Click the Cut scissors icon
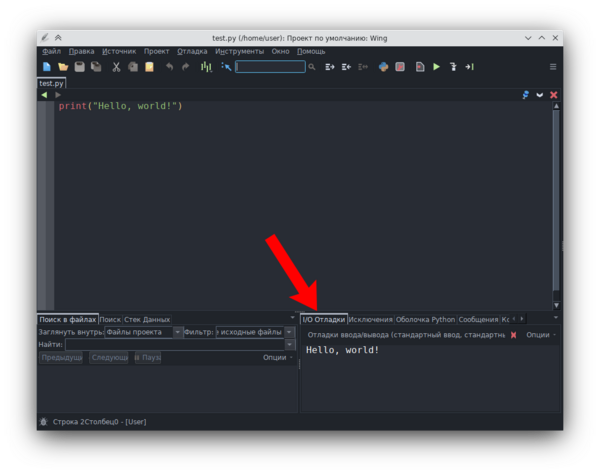 [x=116, y=67]
